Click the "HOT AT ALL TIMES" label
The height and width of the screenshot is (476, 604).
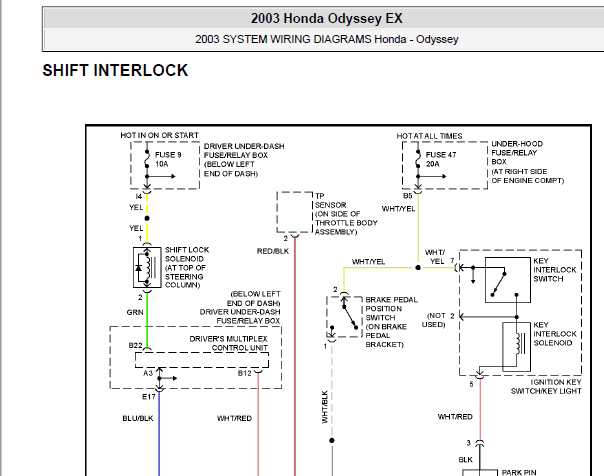point(430,136)
